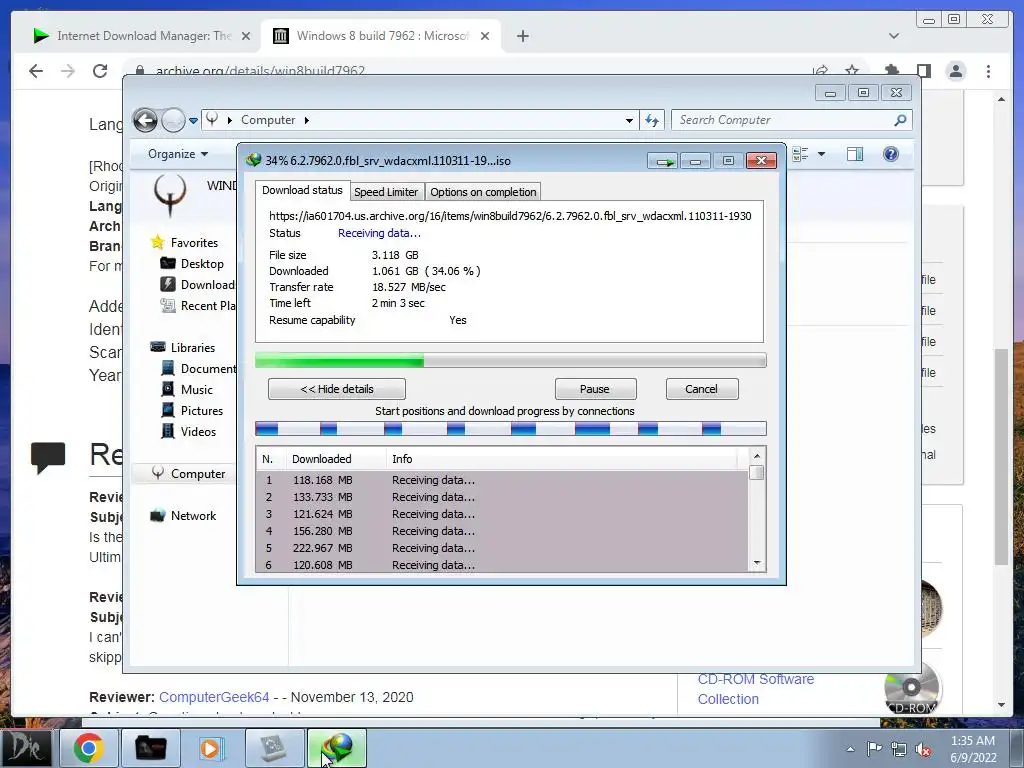The height and width of the screenshot is (768, 1024).
Task: Select the Windows 8 build 7962 browser tab
Action: pyautogui.click(x=381, y=36)
